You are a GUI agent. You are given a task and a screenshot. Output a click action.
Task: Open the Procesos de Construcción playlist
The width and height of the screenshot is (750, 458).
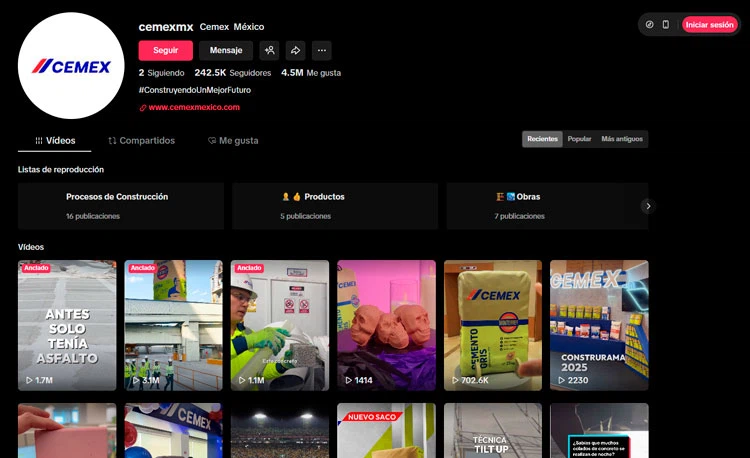pos(121,206)
